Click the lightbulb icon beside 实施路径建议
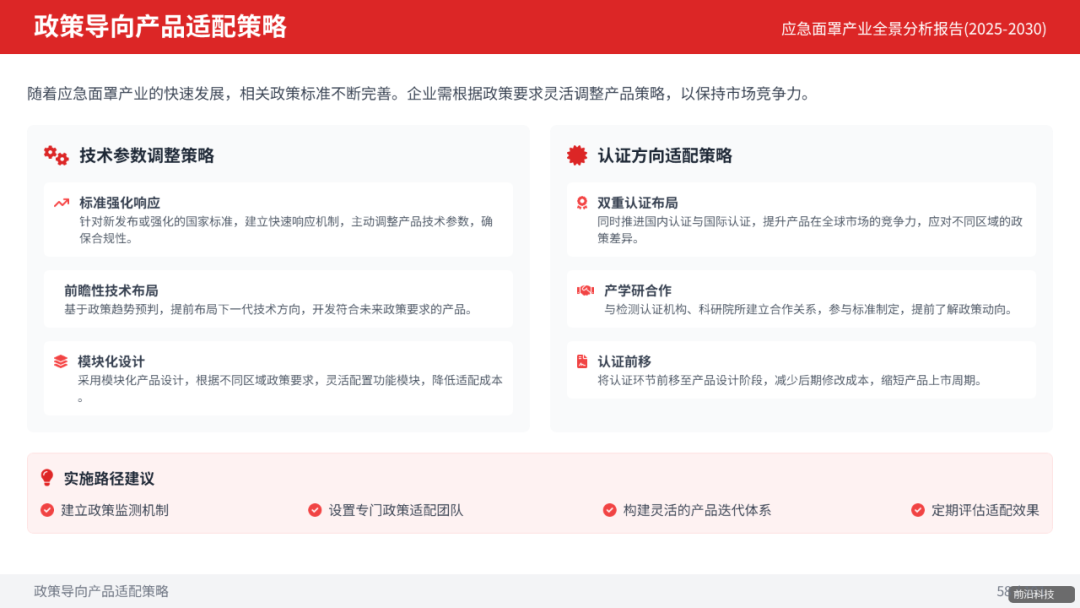Screen dimensions: 1080x608 click(x=45, y=477)
